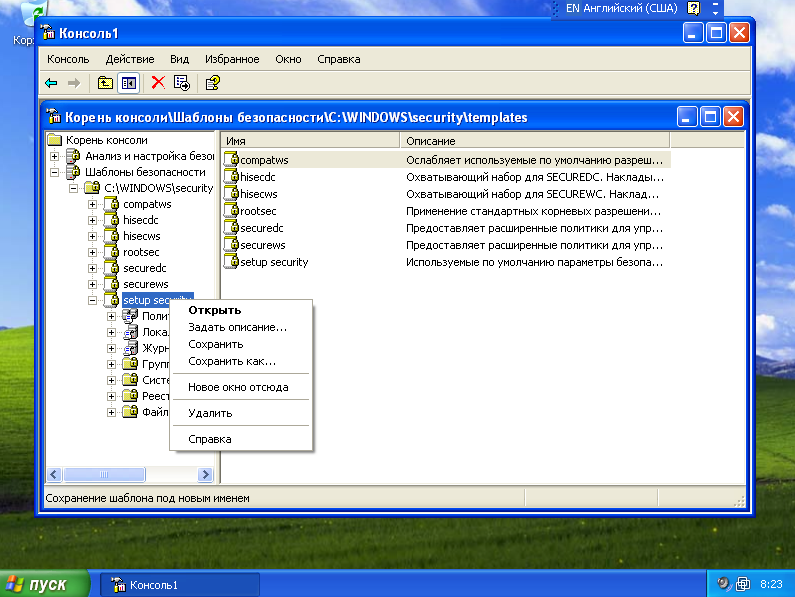
Task: Click the пуск Start button
Action: [45, 584]
